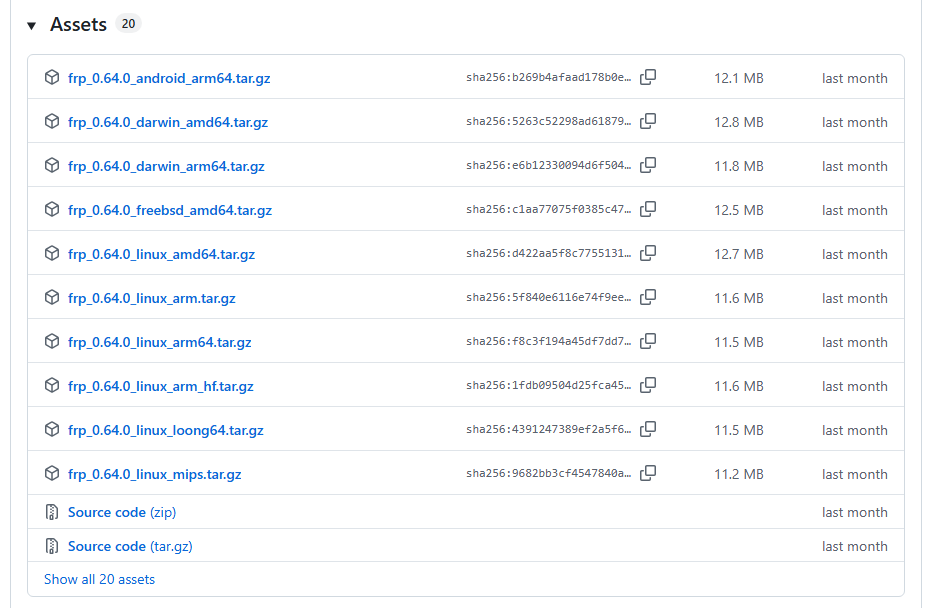Copy checksum of freebsd_amd64 tarball
The image size is (940, 608).
tap(648, 209)
